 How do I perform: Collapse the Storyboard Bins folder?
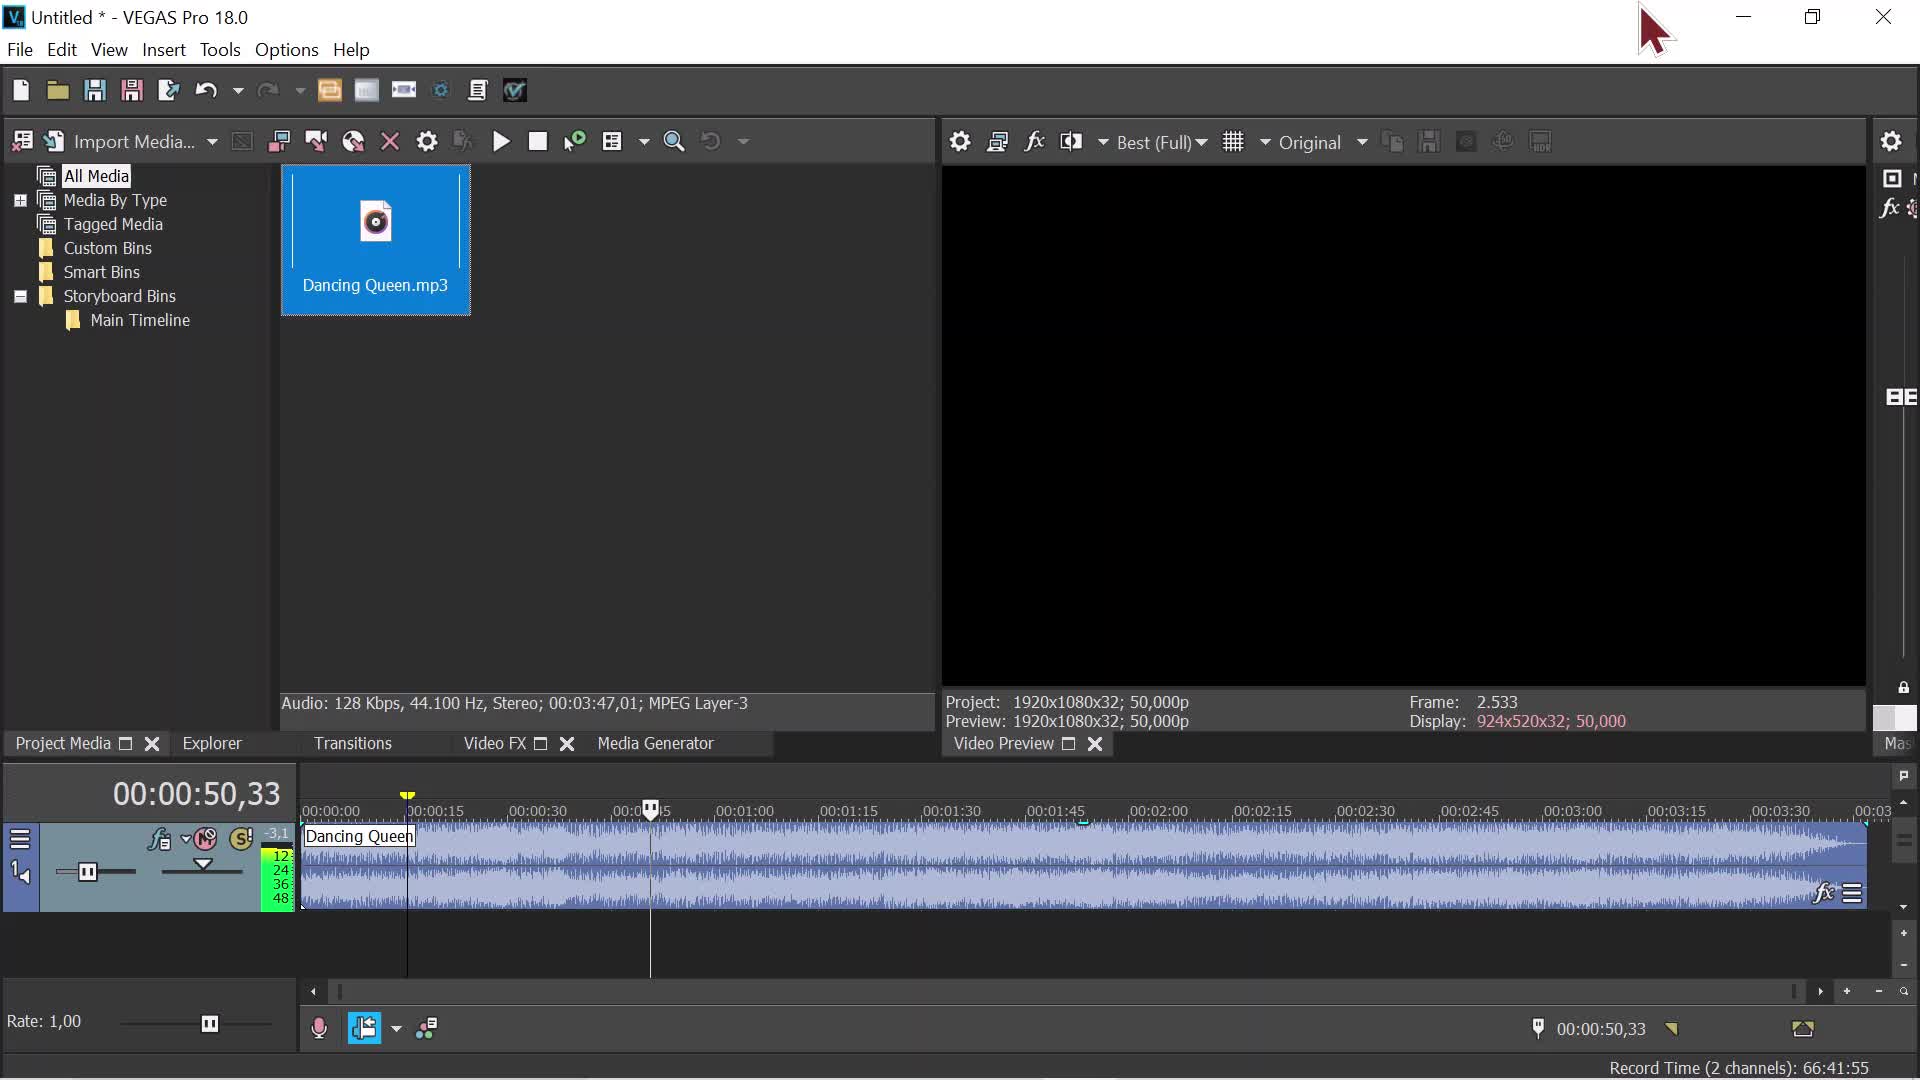click(x=20, y=297)
